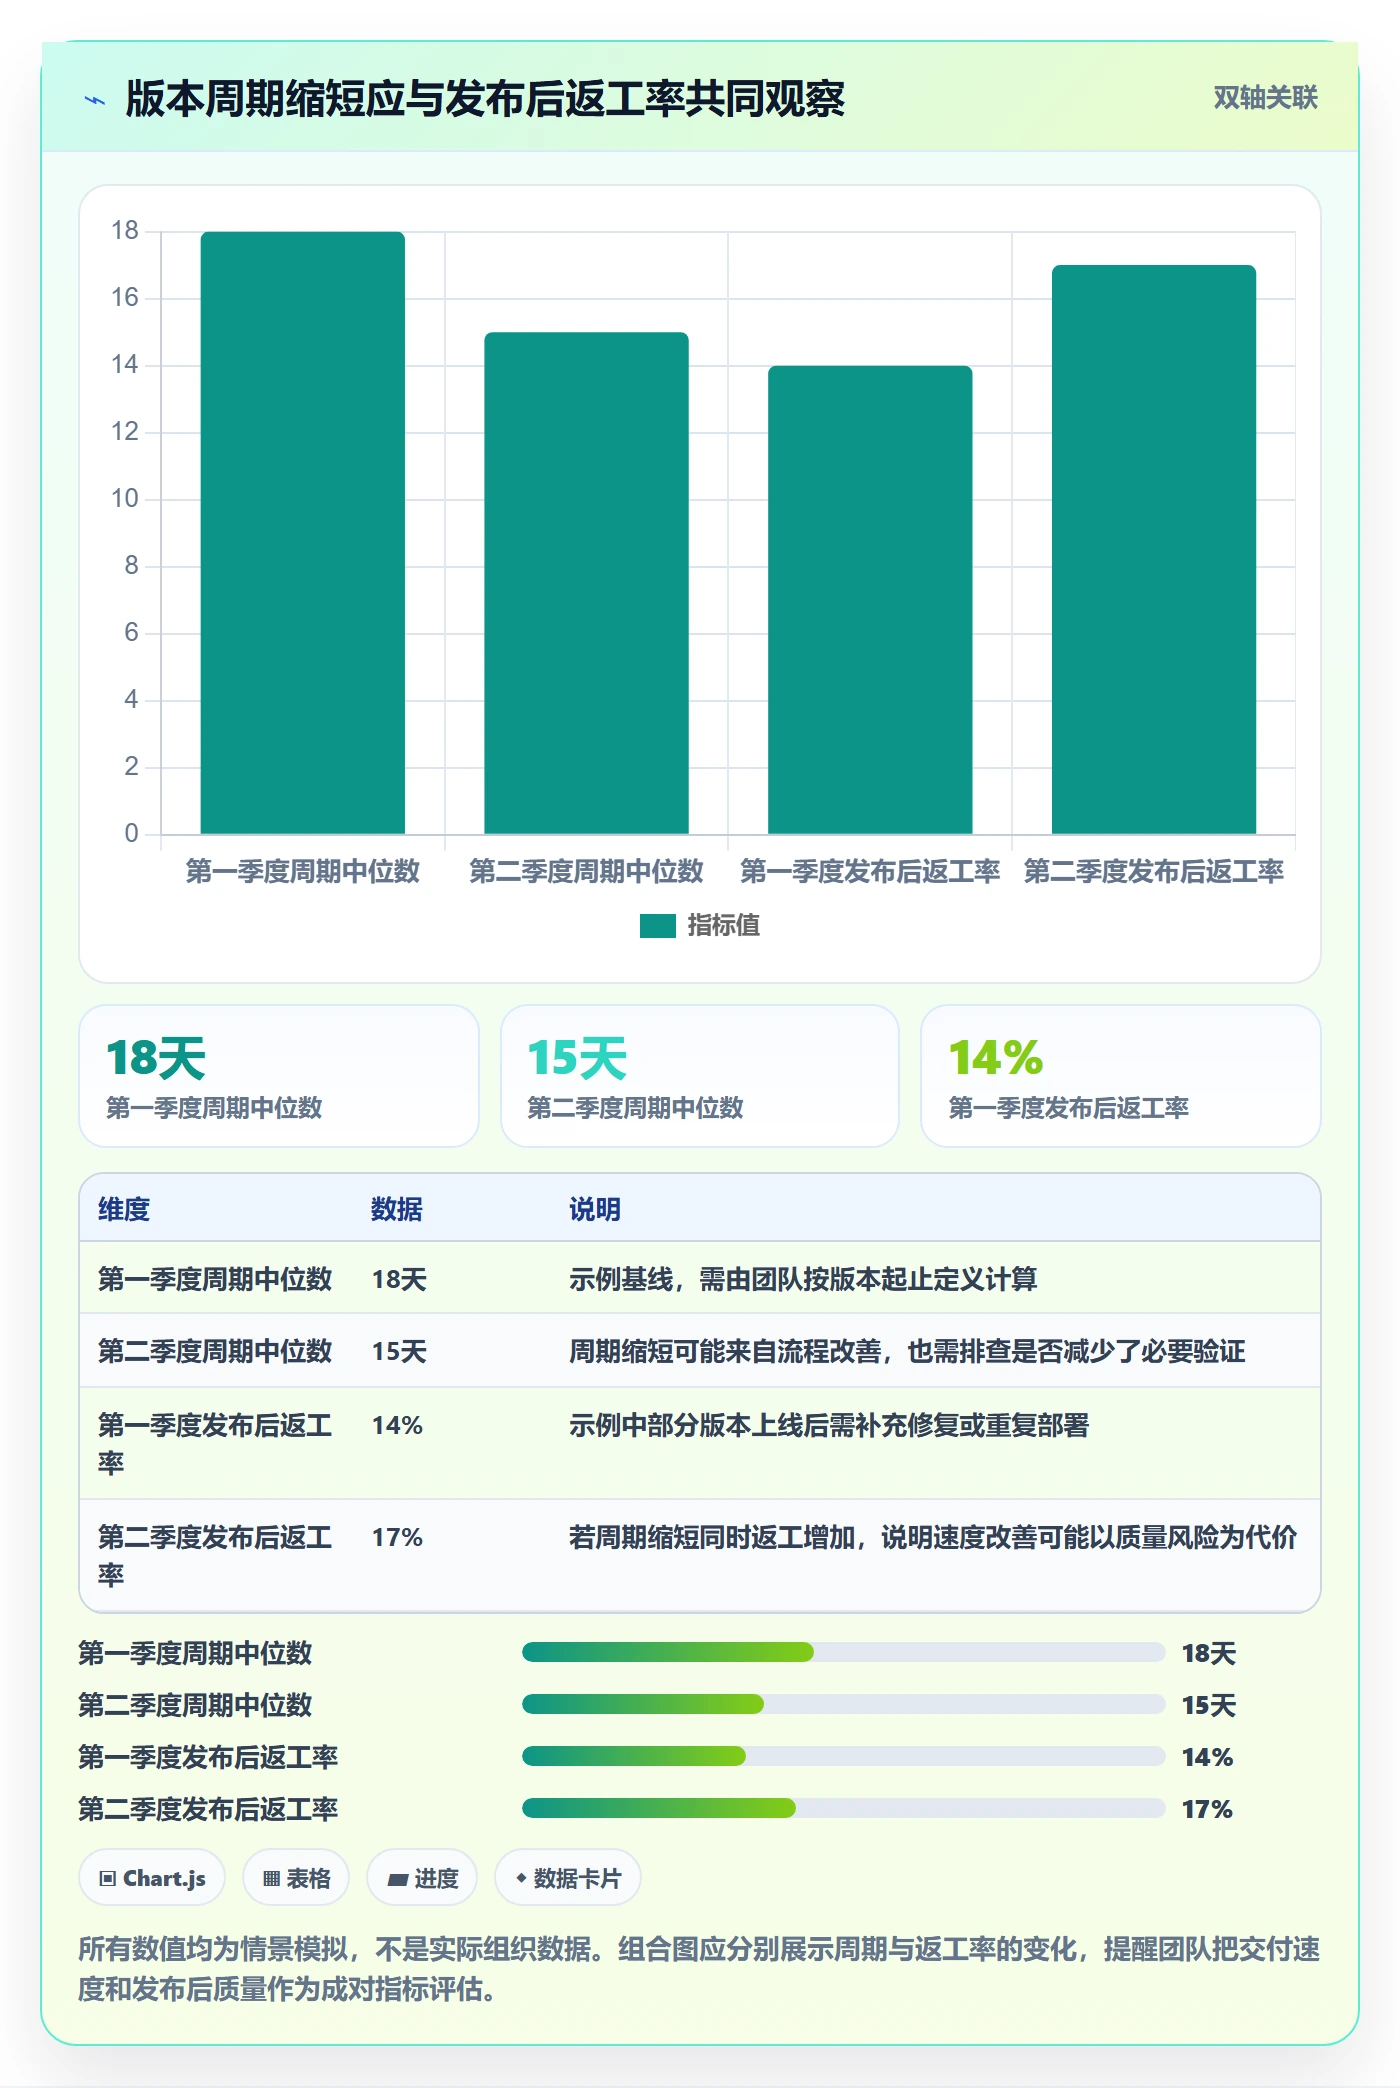1400x2088 pixels.
Task: Select table cell 第一季度发布后返工率
Action: point(215,1444)
